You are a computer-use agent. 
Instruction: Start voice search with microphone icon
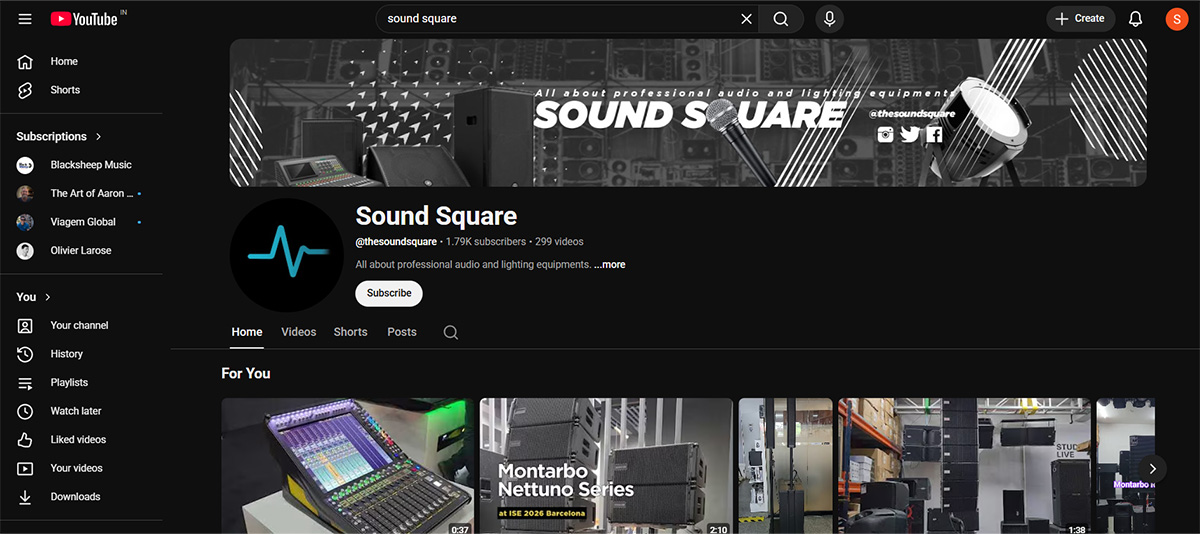[829, 19]
